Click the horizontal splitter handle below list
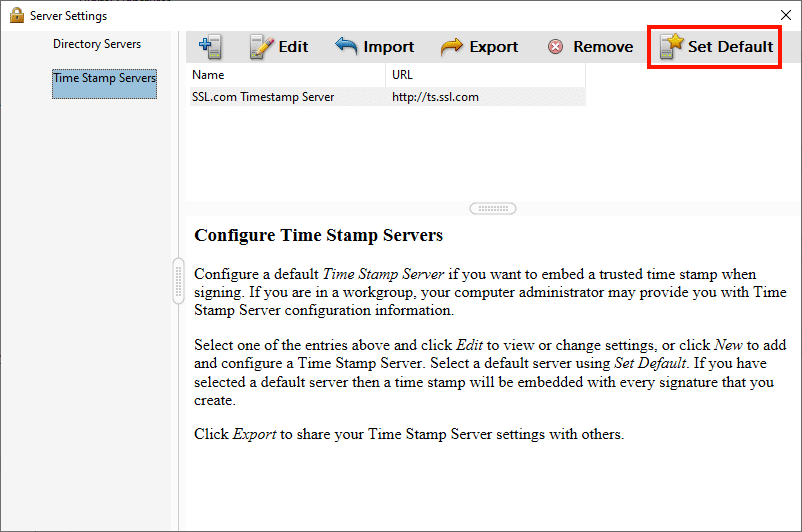 coord(493,209)
